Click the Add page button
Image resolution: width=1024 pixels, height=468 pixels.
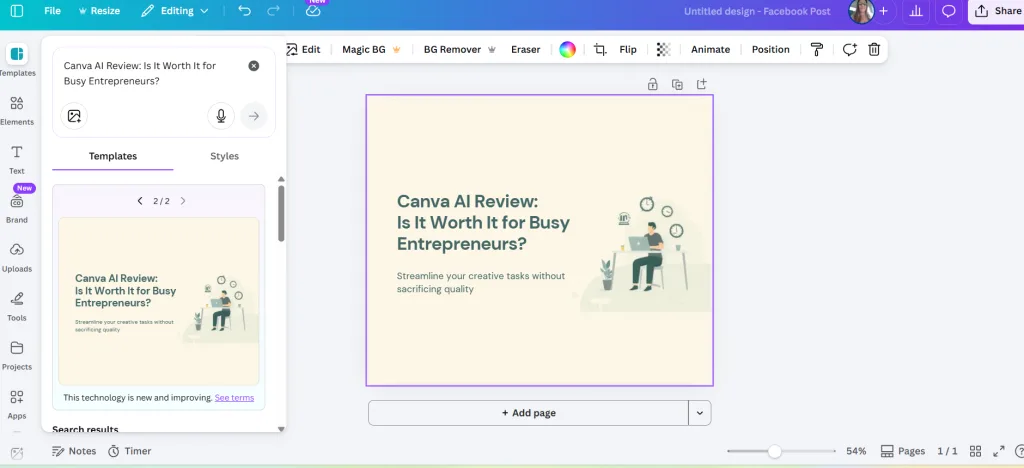click(x=528, y=413)
